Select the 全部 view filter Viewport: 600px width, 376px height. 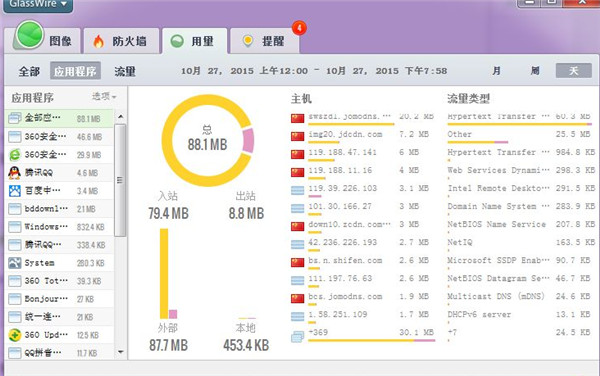click(29, 71)
